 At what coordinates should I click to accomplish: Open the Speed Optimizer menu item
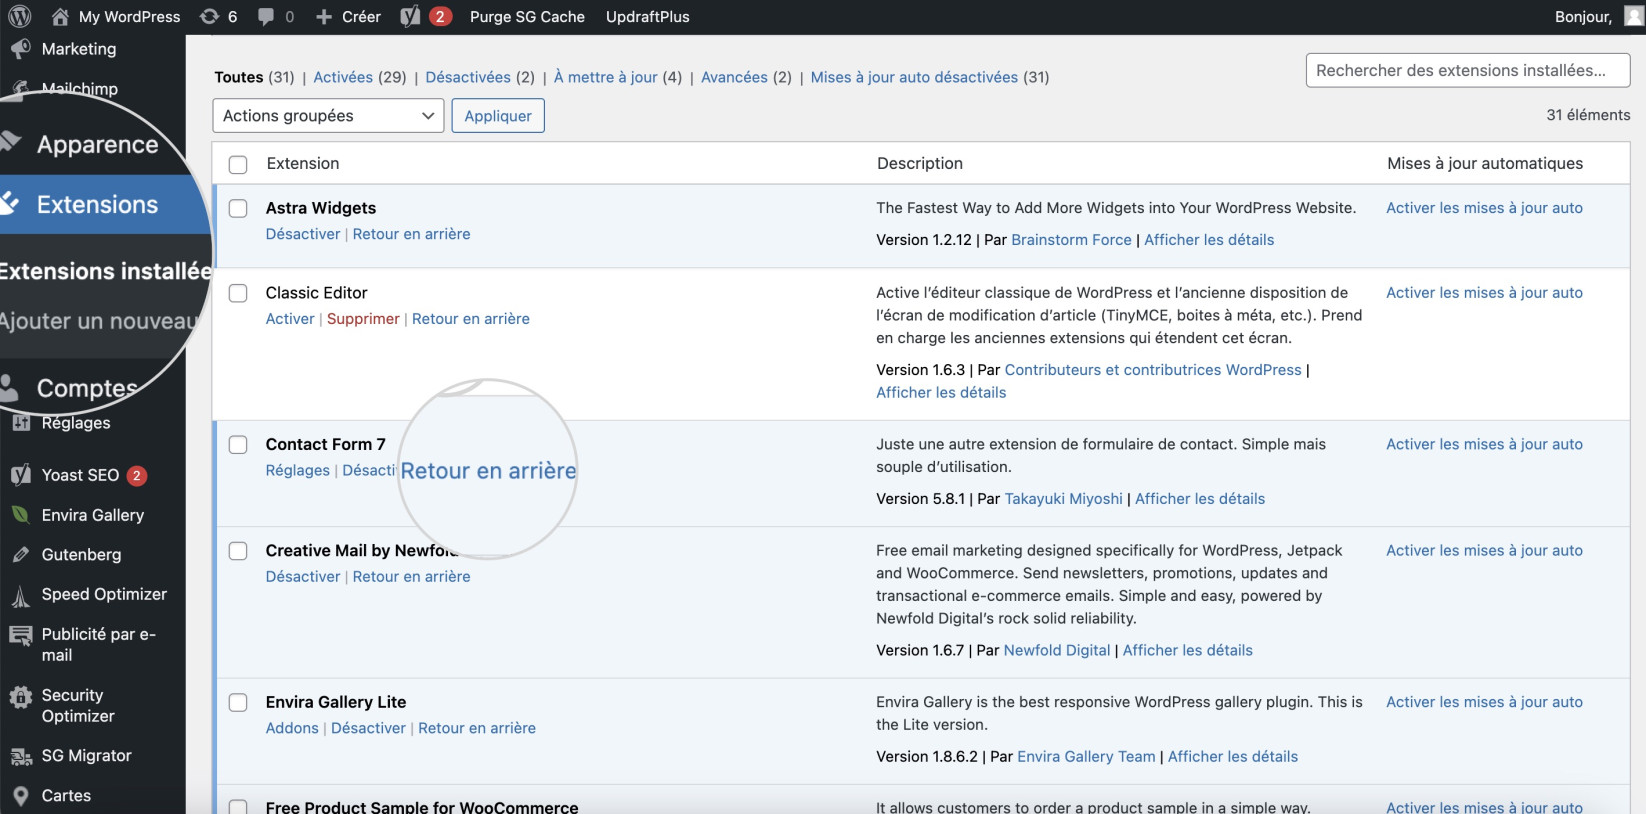pyautogui.click(x=104, y=594)
